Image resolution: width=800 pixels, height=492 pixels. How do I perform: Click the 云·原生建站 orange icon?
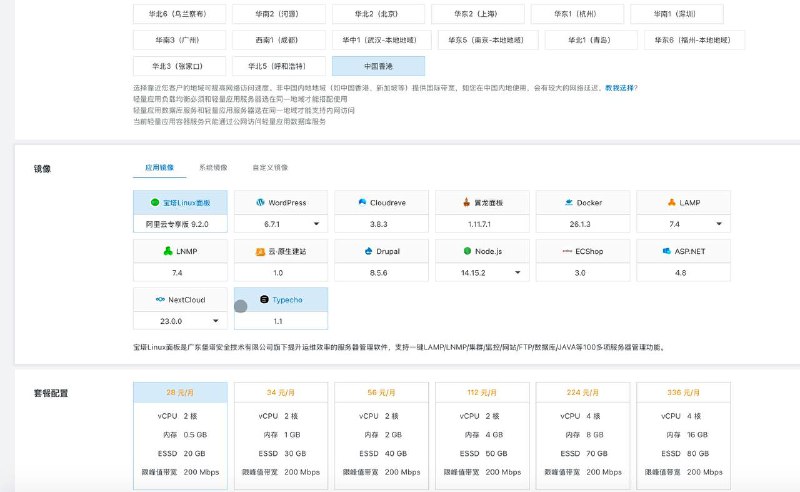260,252
